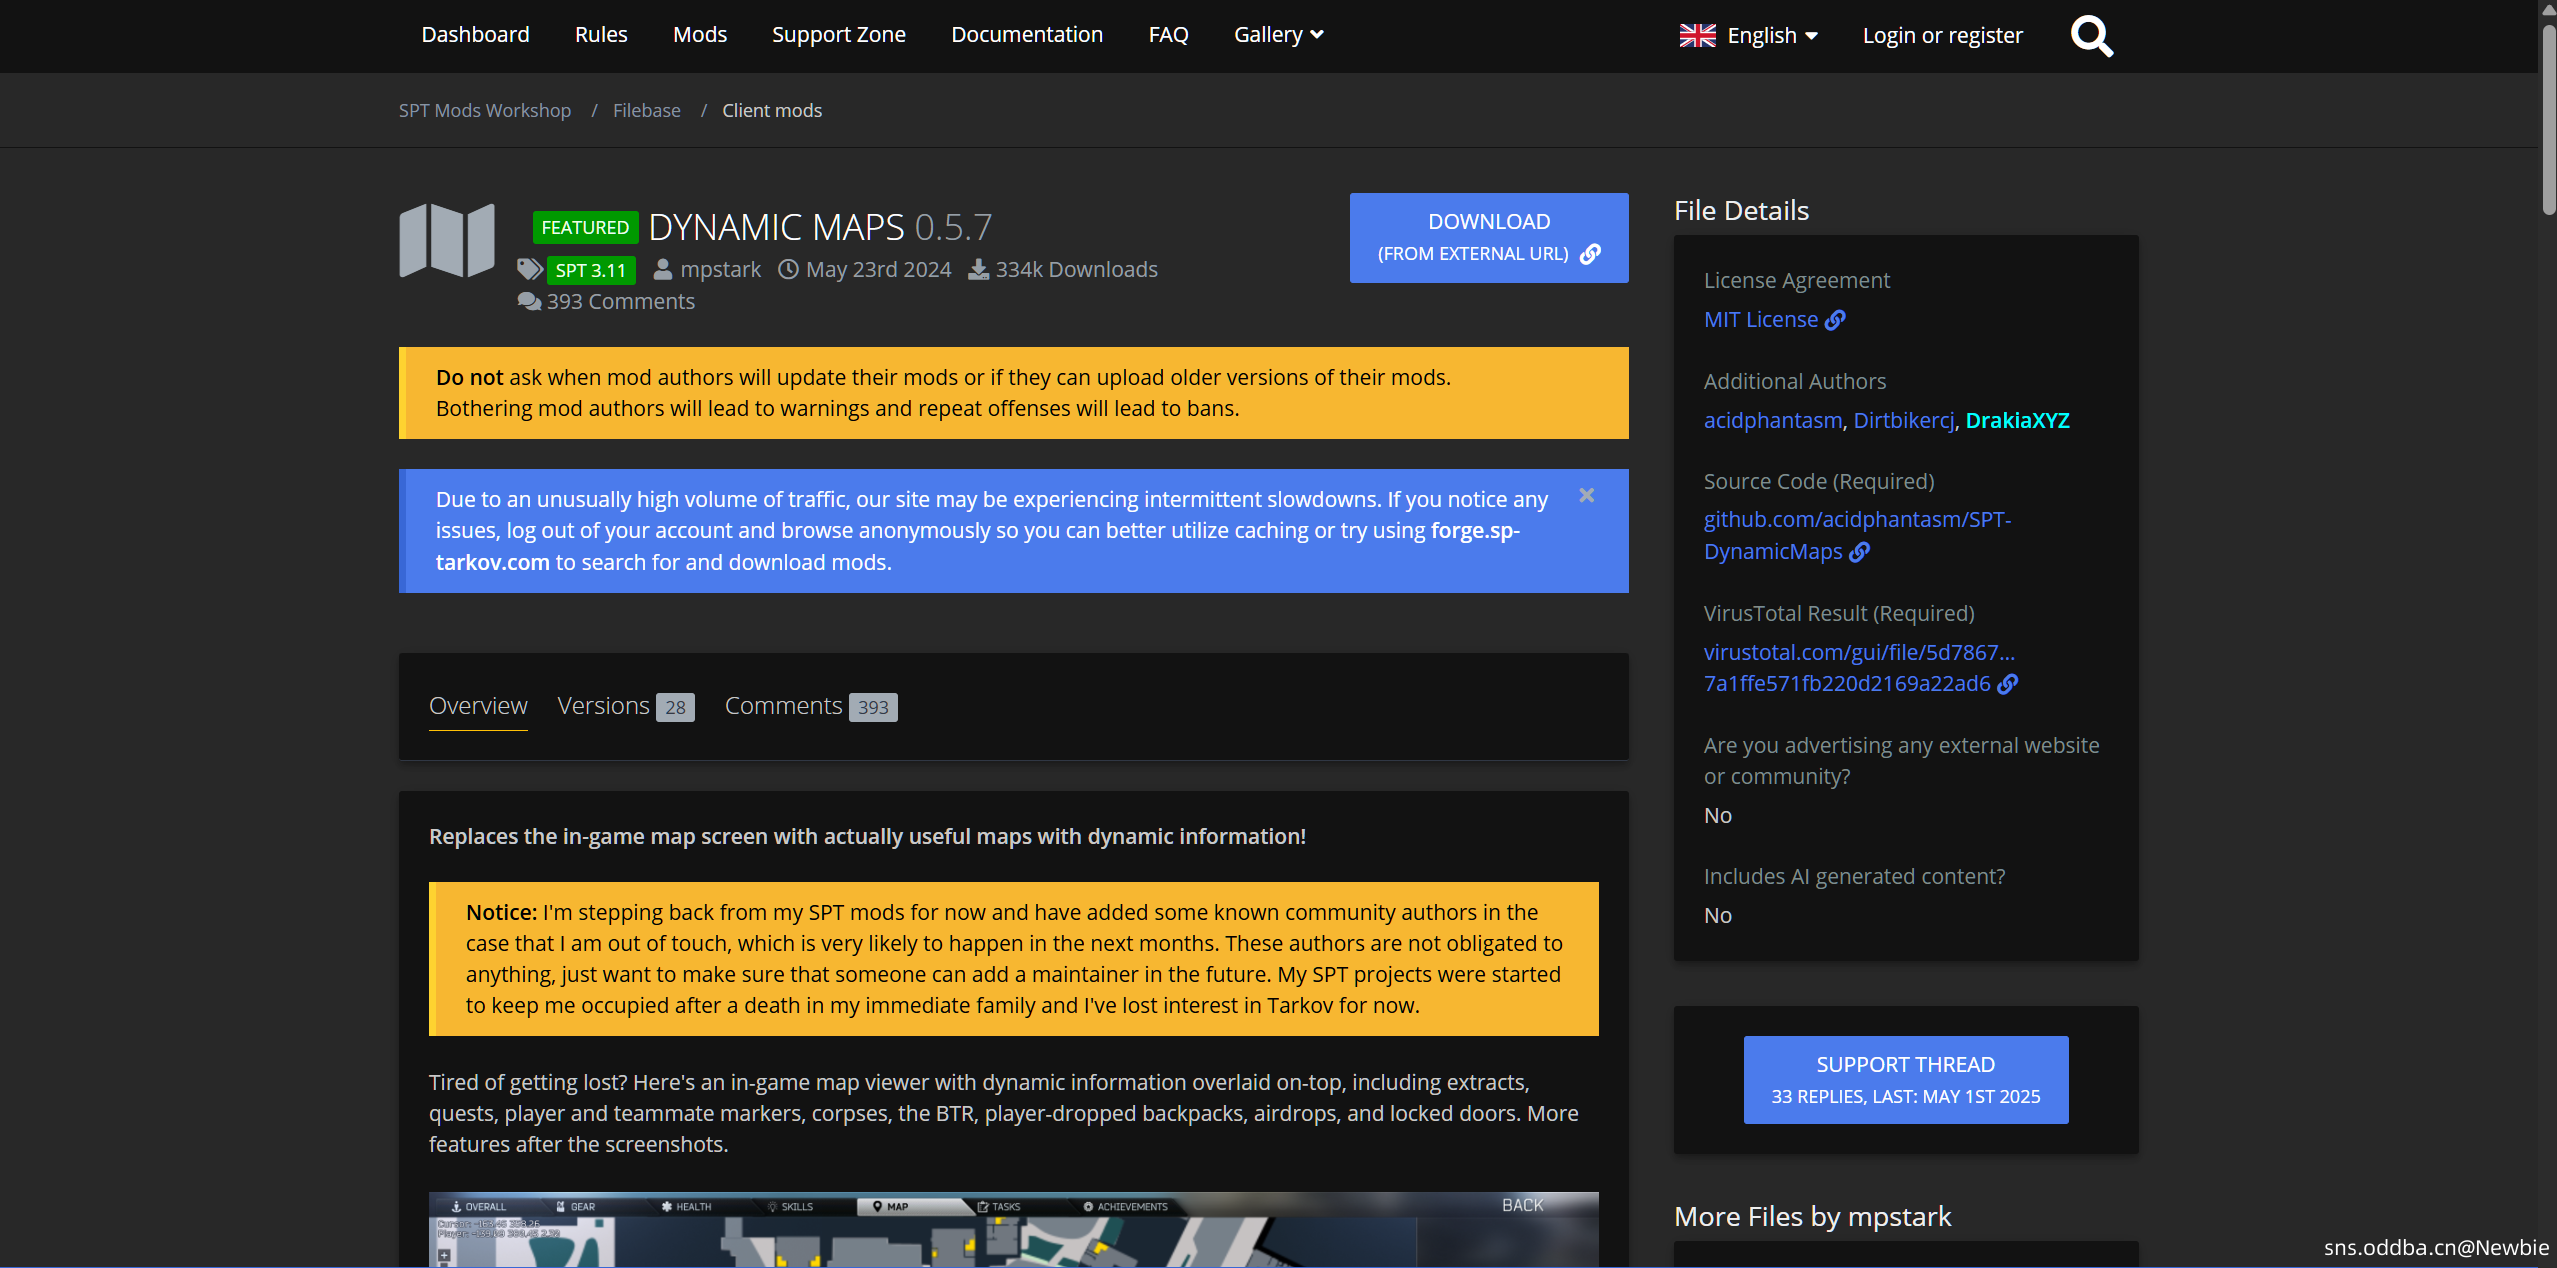Image resolution: width=2557 pixels, height=1268 pixels.
Task: Click the 'More Files by mpstark' heading
Action: click(x=1812, y=1217)
